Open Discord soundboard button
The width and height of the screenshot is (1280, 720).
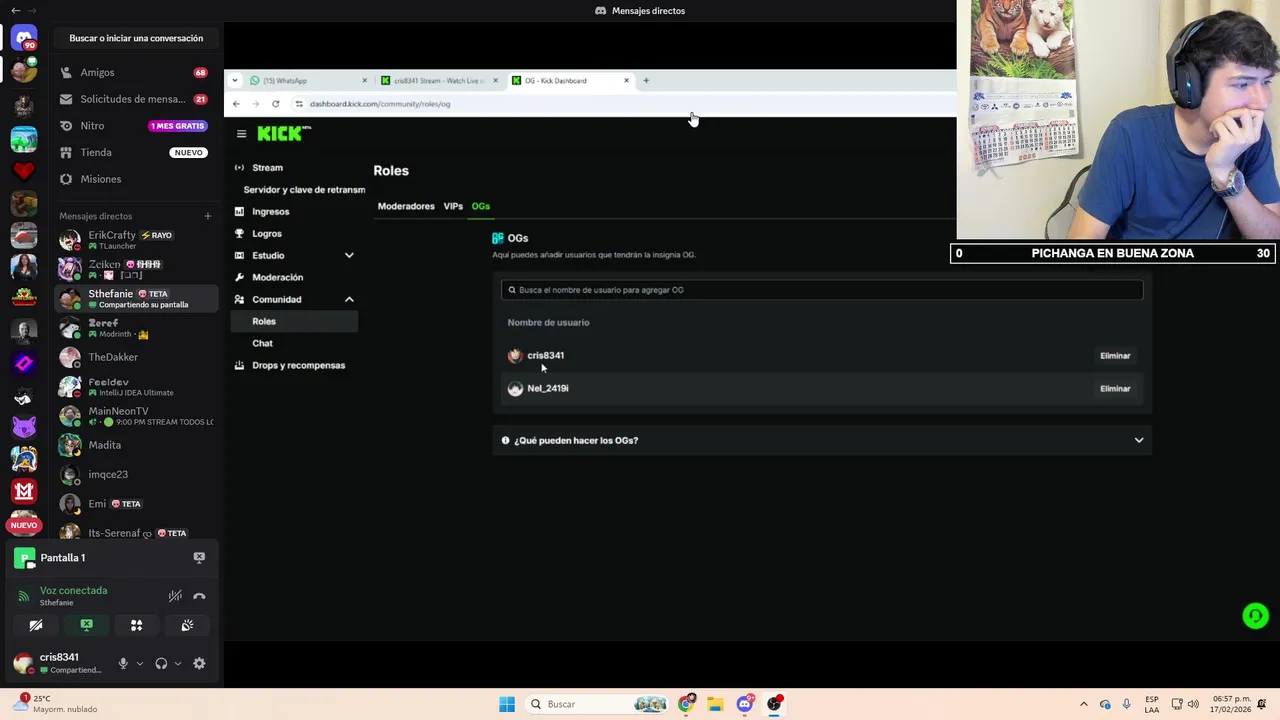pyautogui.click(x=187, y=625)
